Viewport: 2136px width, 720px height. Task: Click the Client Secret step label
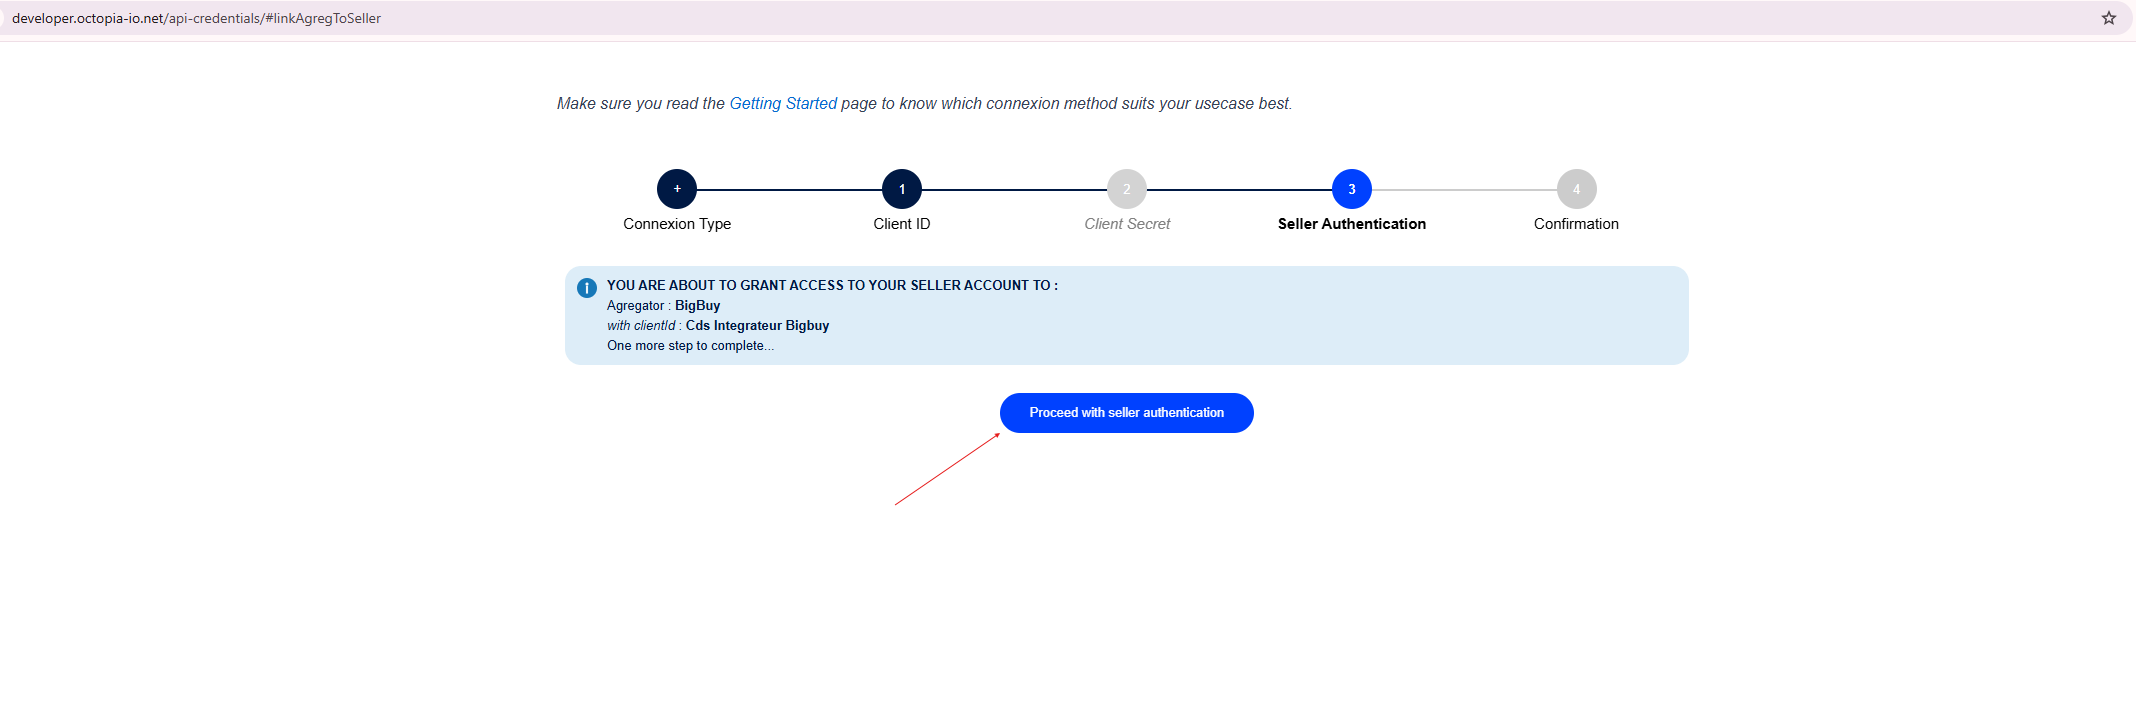(x=1127, y=224)
